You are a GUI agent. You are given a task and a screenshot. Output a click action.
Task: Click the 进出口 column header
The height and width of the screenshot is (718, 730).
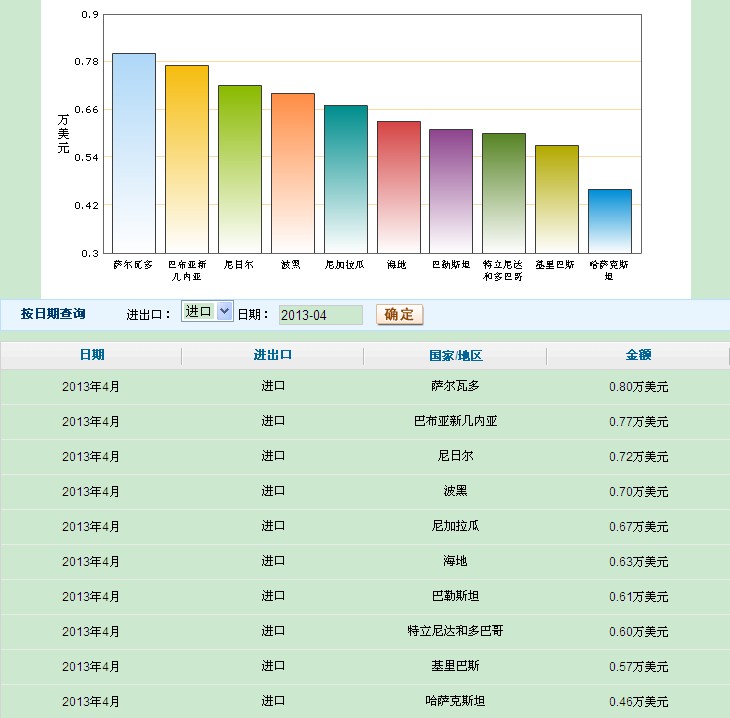pos(273,355)
